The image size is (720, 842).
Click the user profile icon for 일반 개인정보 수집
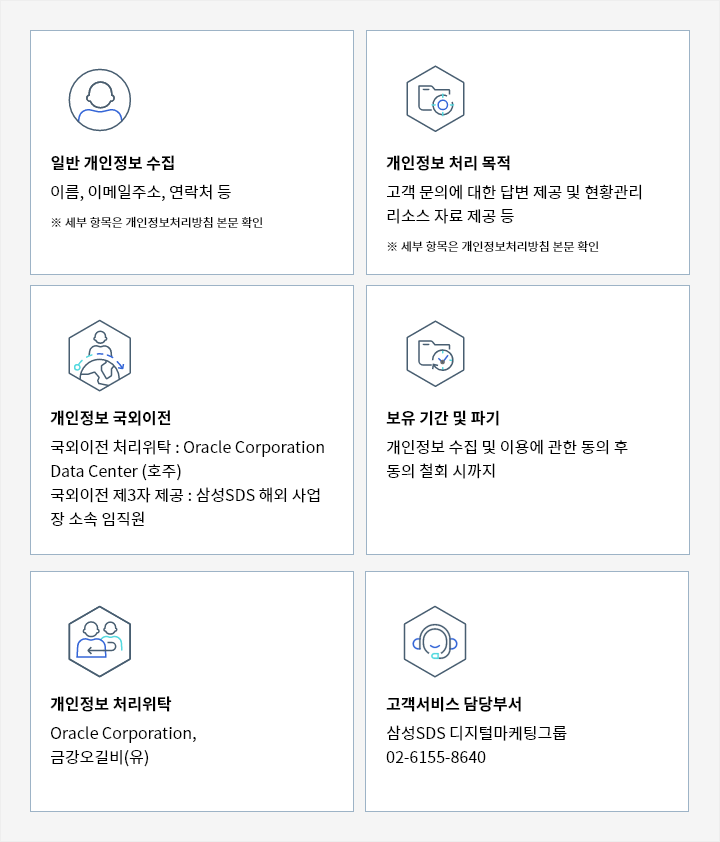coord(100,100)
